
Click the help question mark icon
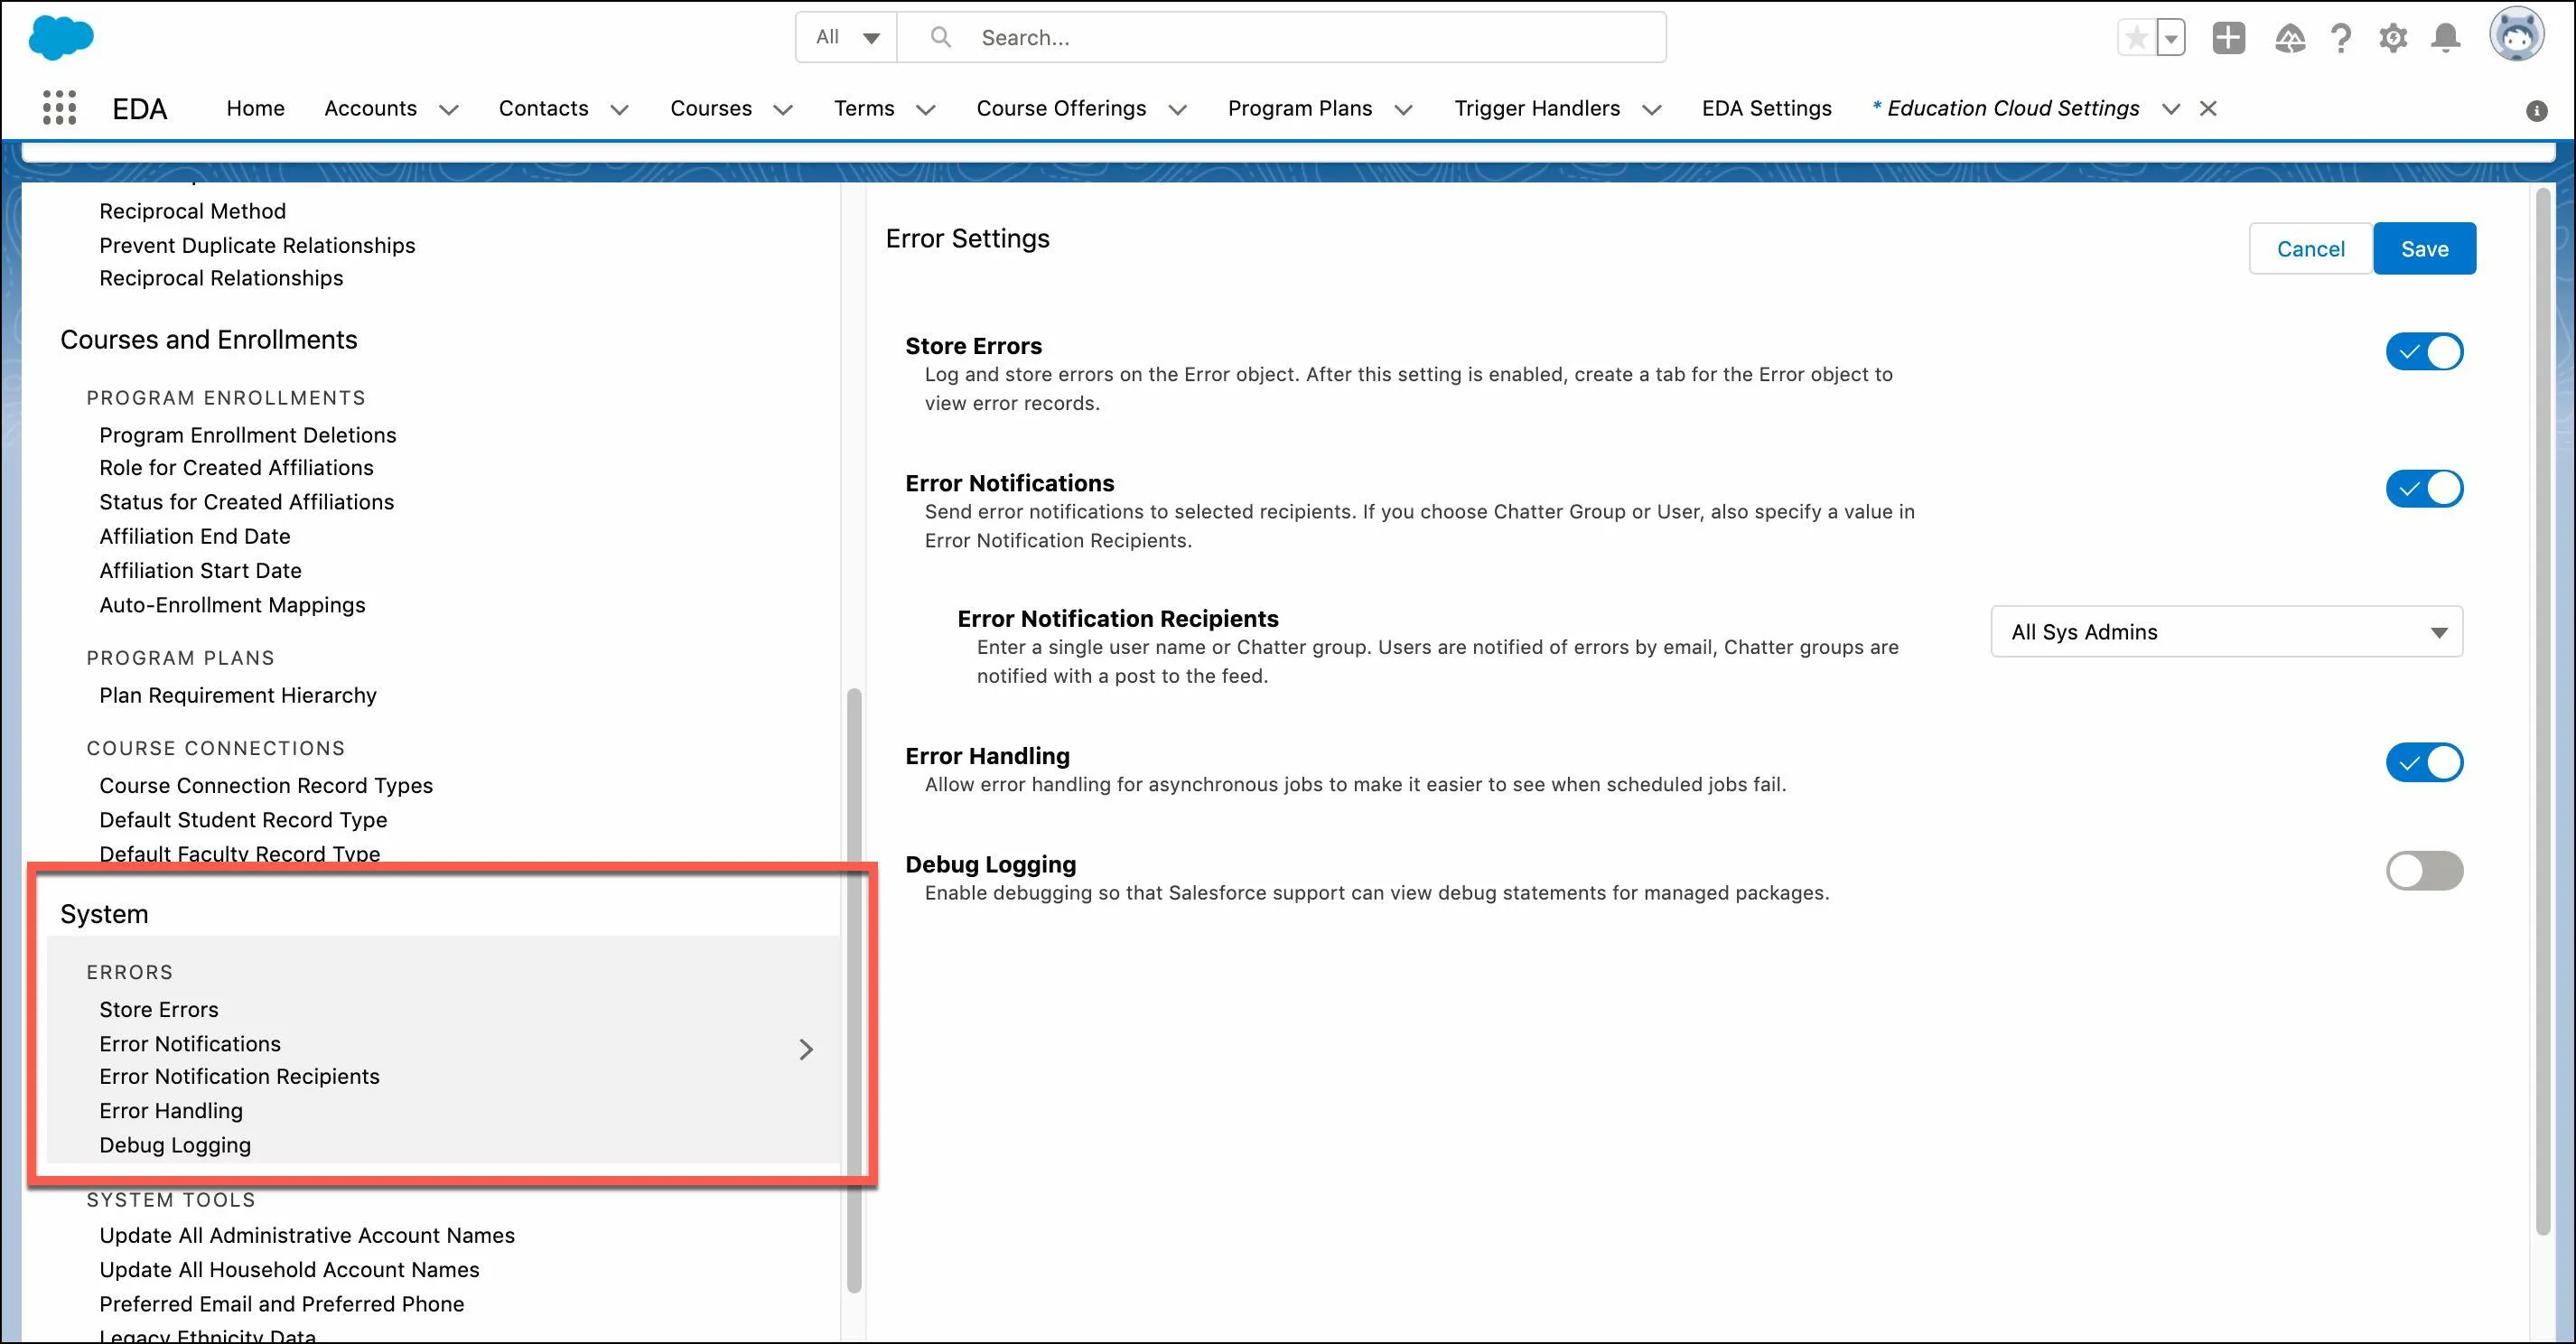2343,37
